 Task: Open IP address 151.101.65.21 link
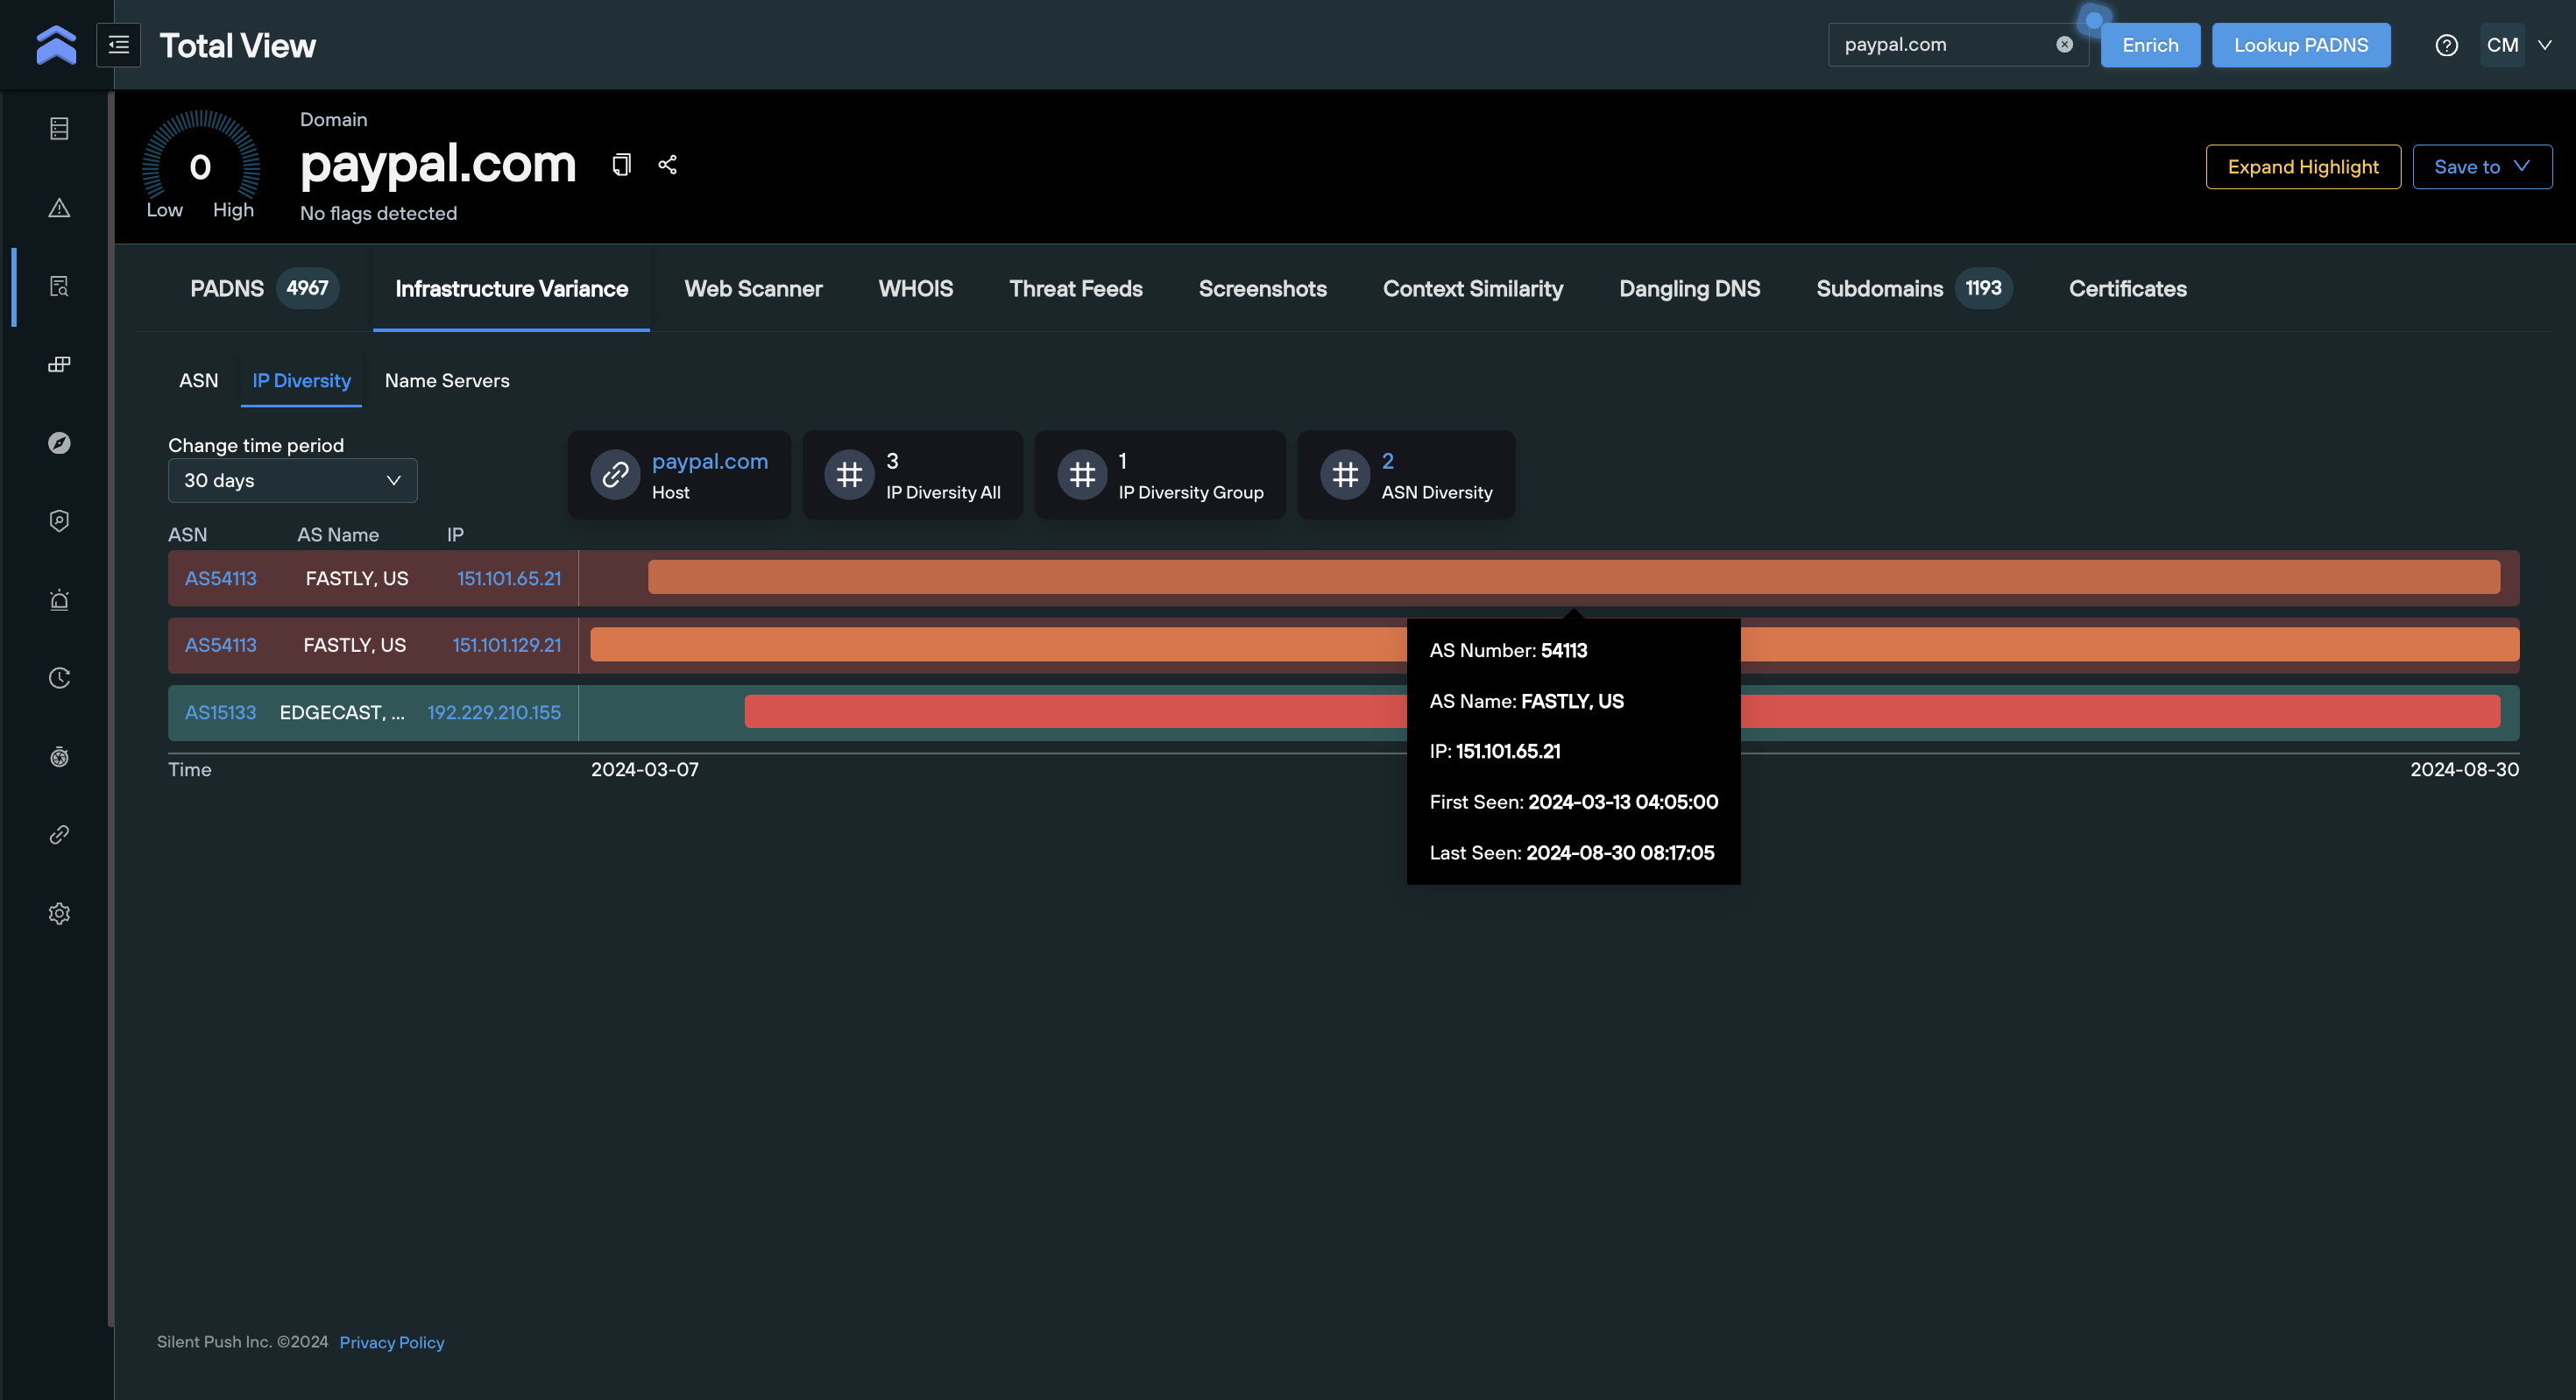509,578
